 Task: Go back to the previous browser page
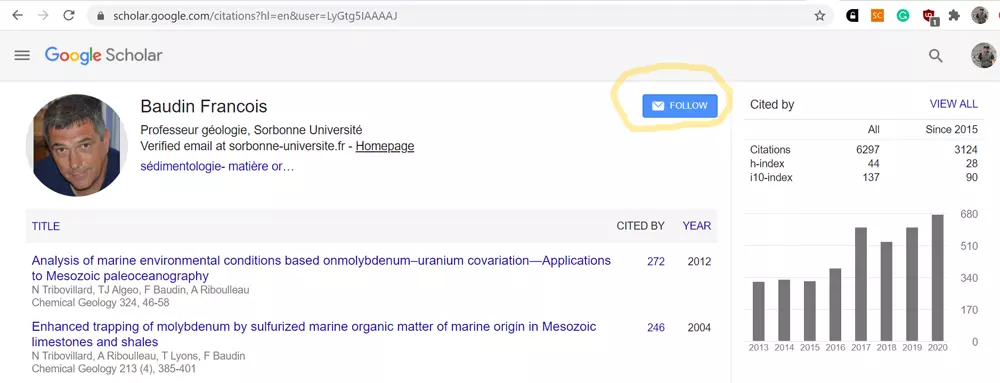click(17, 16)
